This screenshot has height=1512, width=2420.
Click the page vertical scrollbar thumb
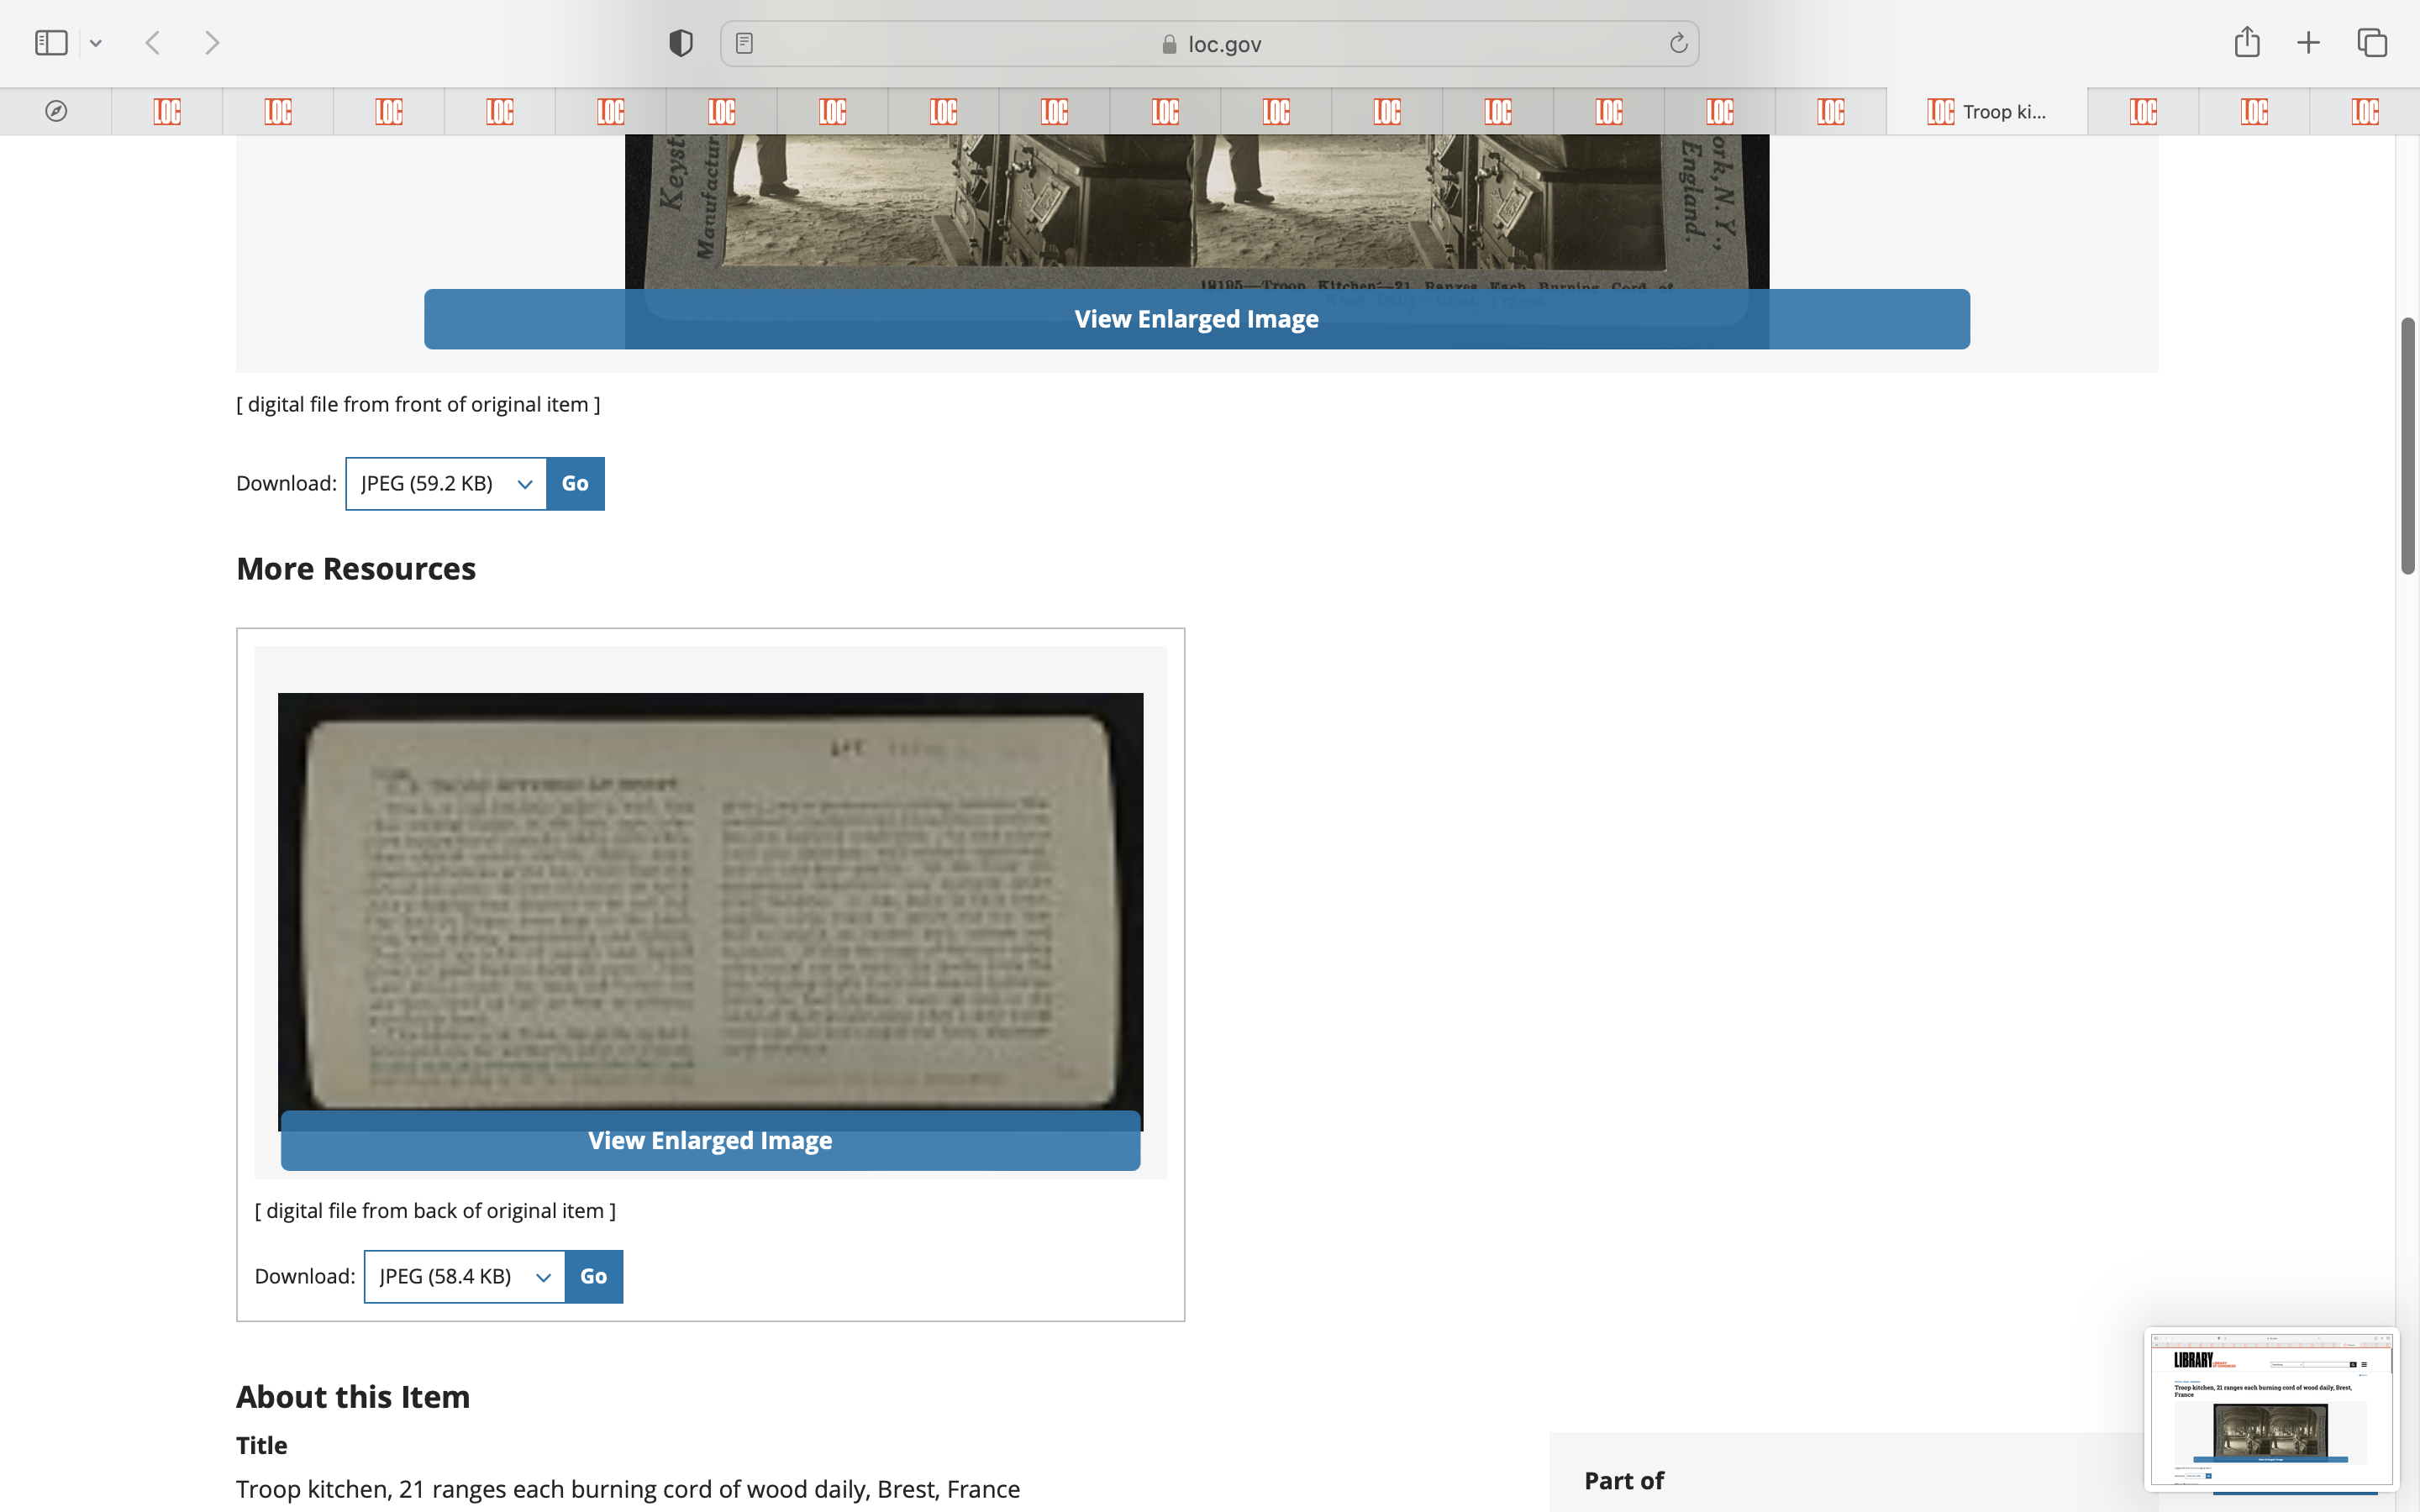(2407, 445)
